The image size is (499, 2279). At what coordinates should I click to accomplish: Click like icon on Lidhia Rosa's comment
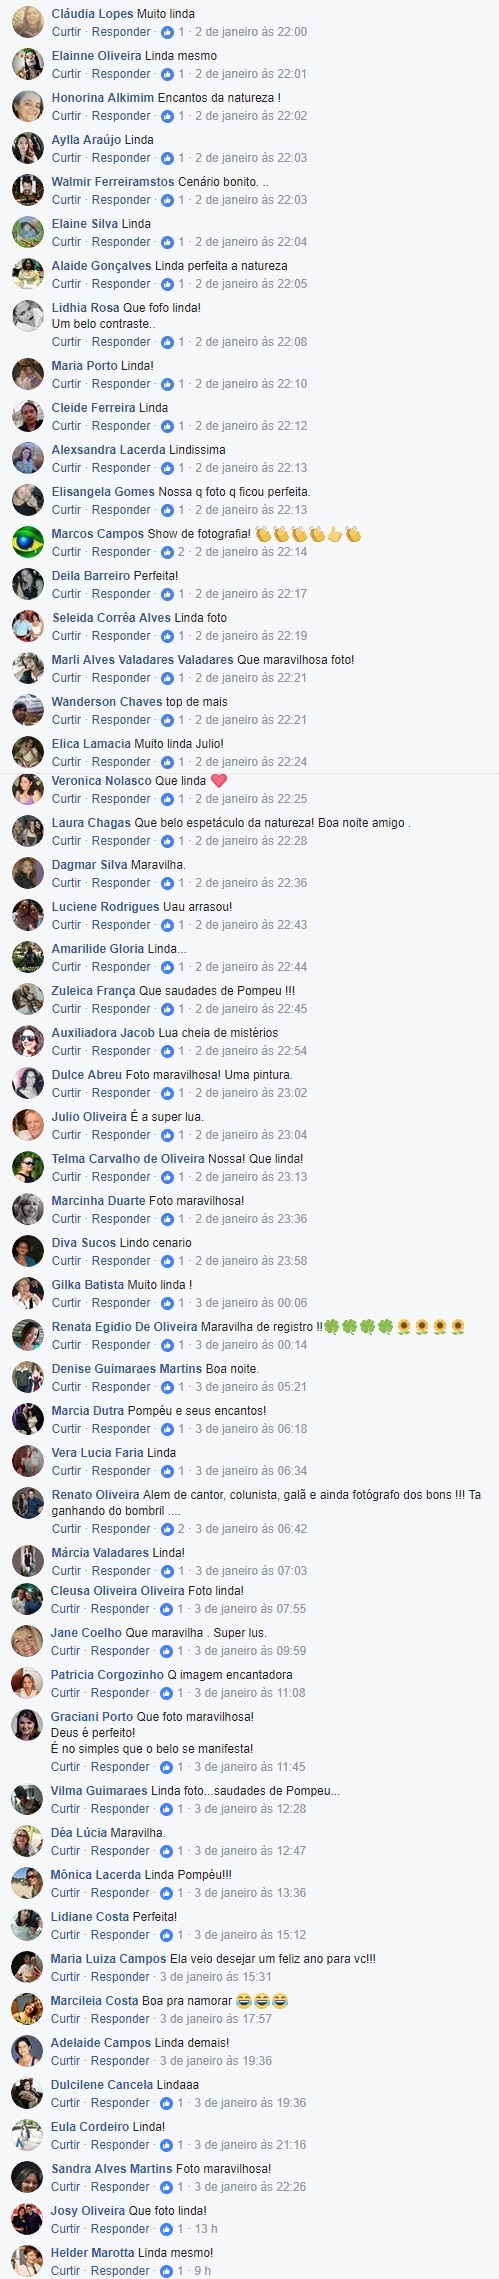[x=167, y=342]
